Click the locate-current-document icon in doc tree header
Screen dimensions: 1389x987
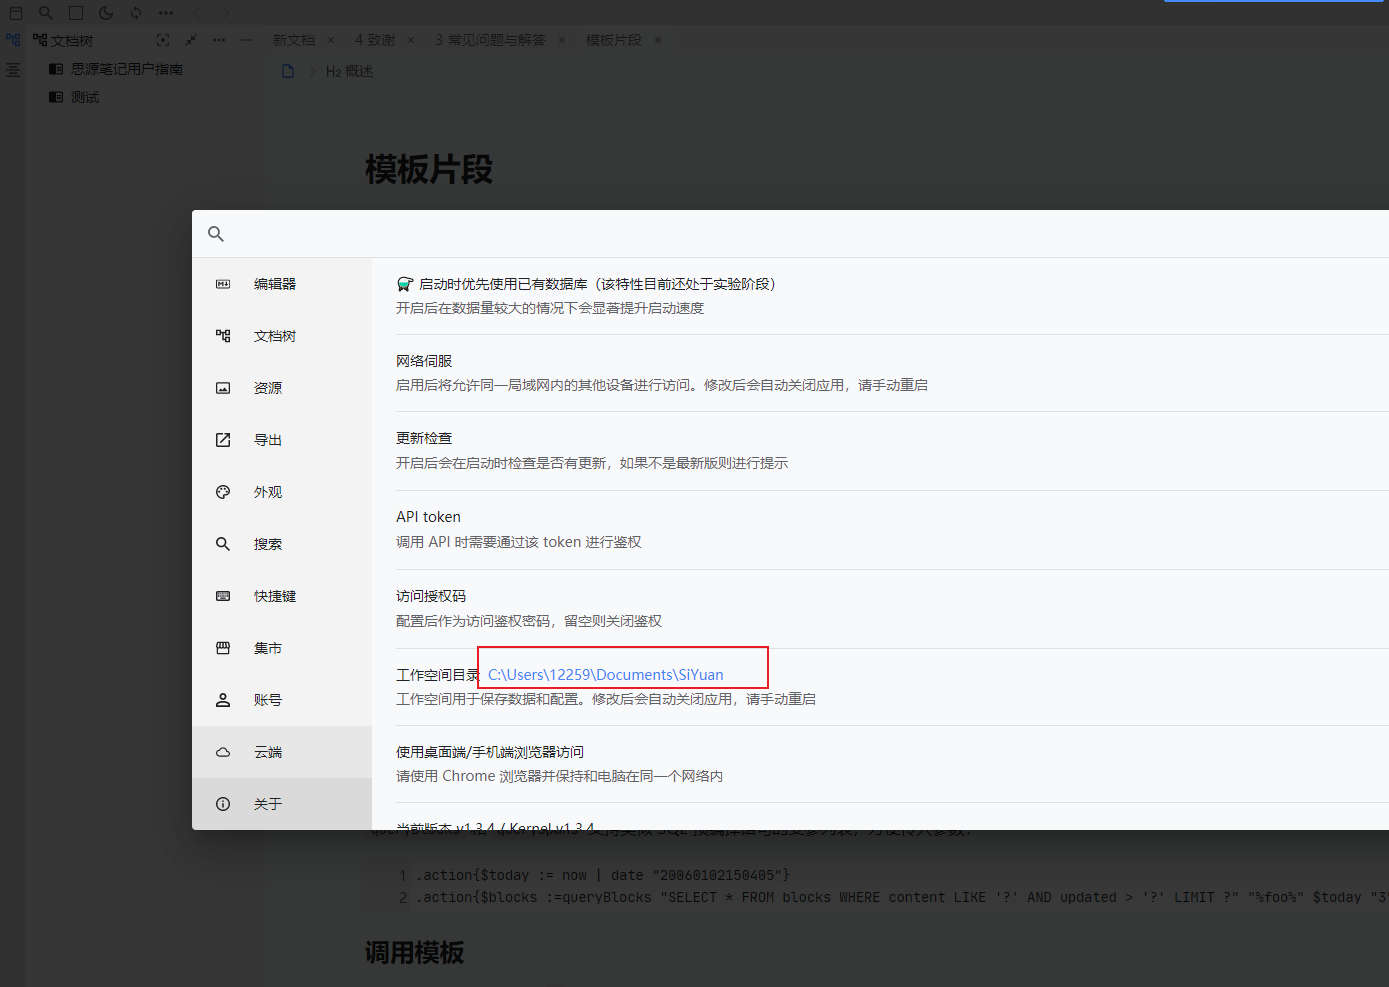pyautogui.click(x=163, y=40)
